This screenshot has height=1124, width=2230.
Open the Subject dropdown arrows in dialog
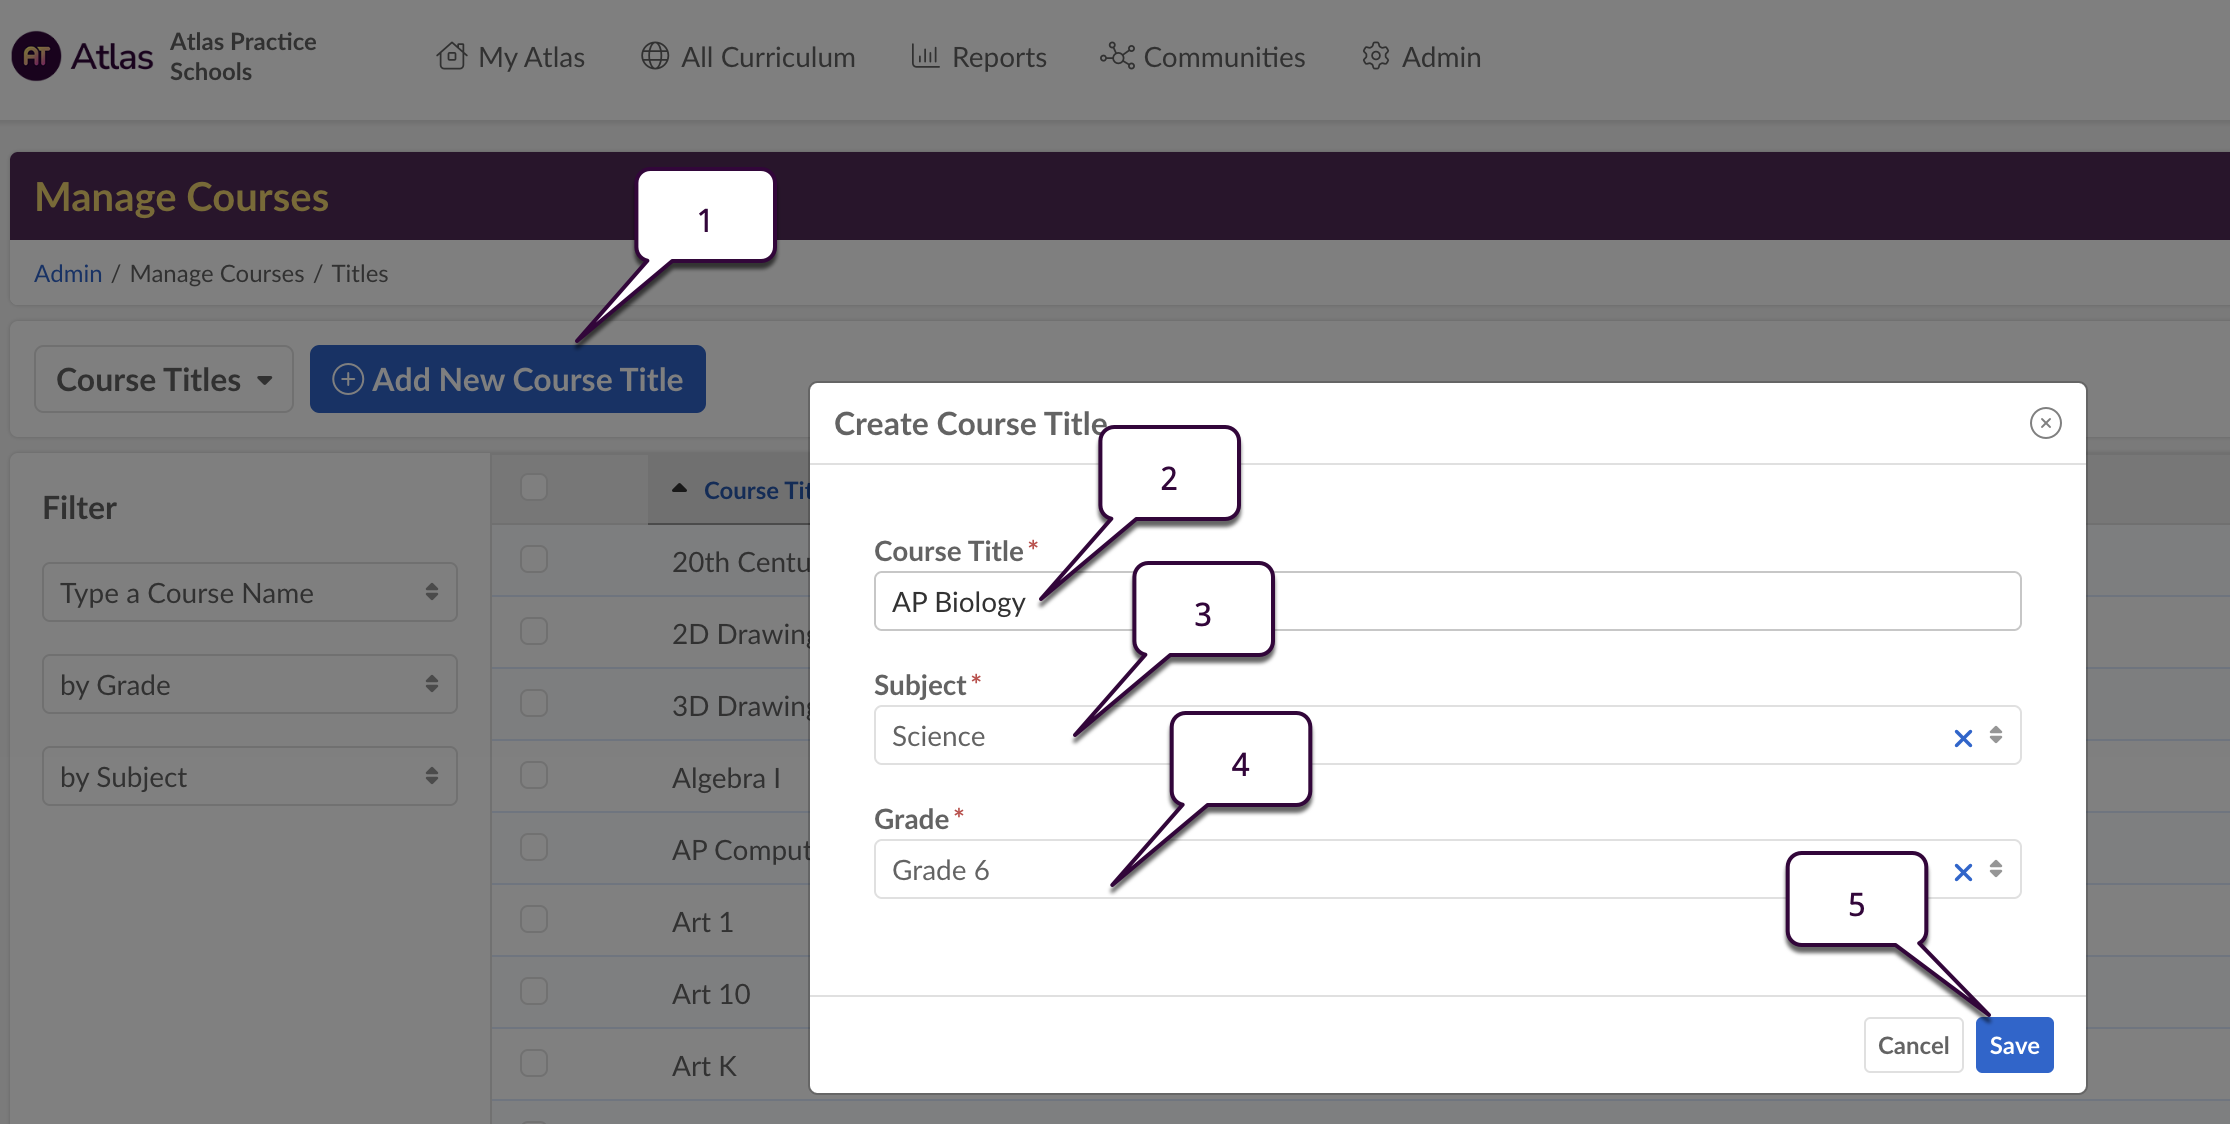tap(1996, 736)
